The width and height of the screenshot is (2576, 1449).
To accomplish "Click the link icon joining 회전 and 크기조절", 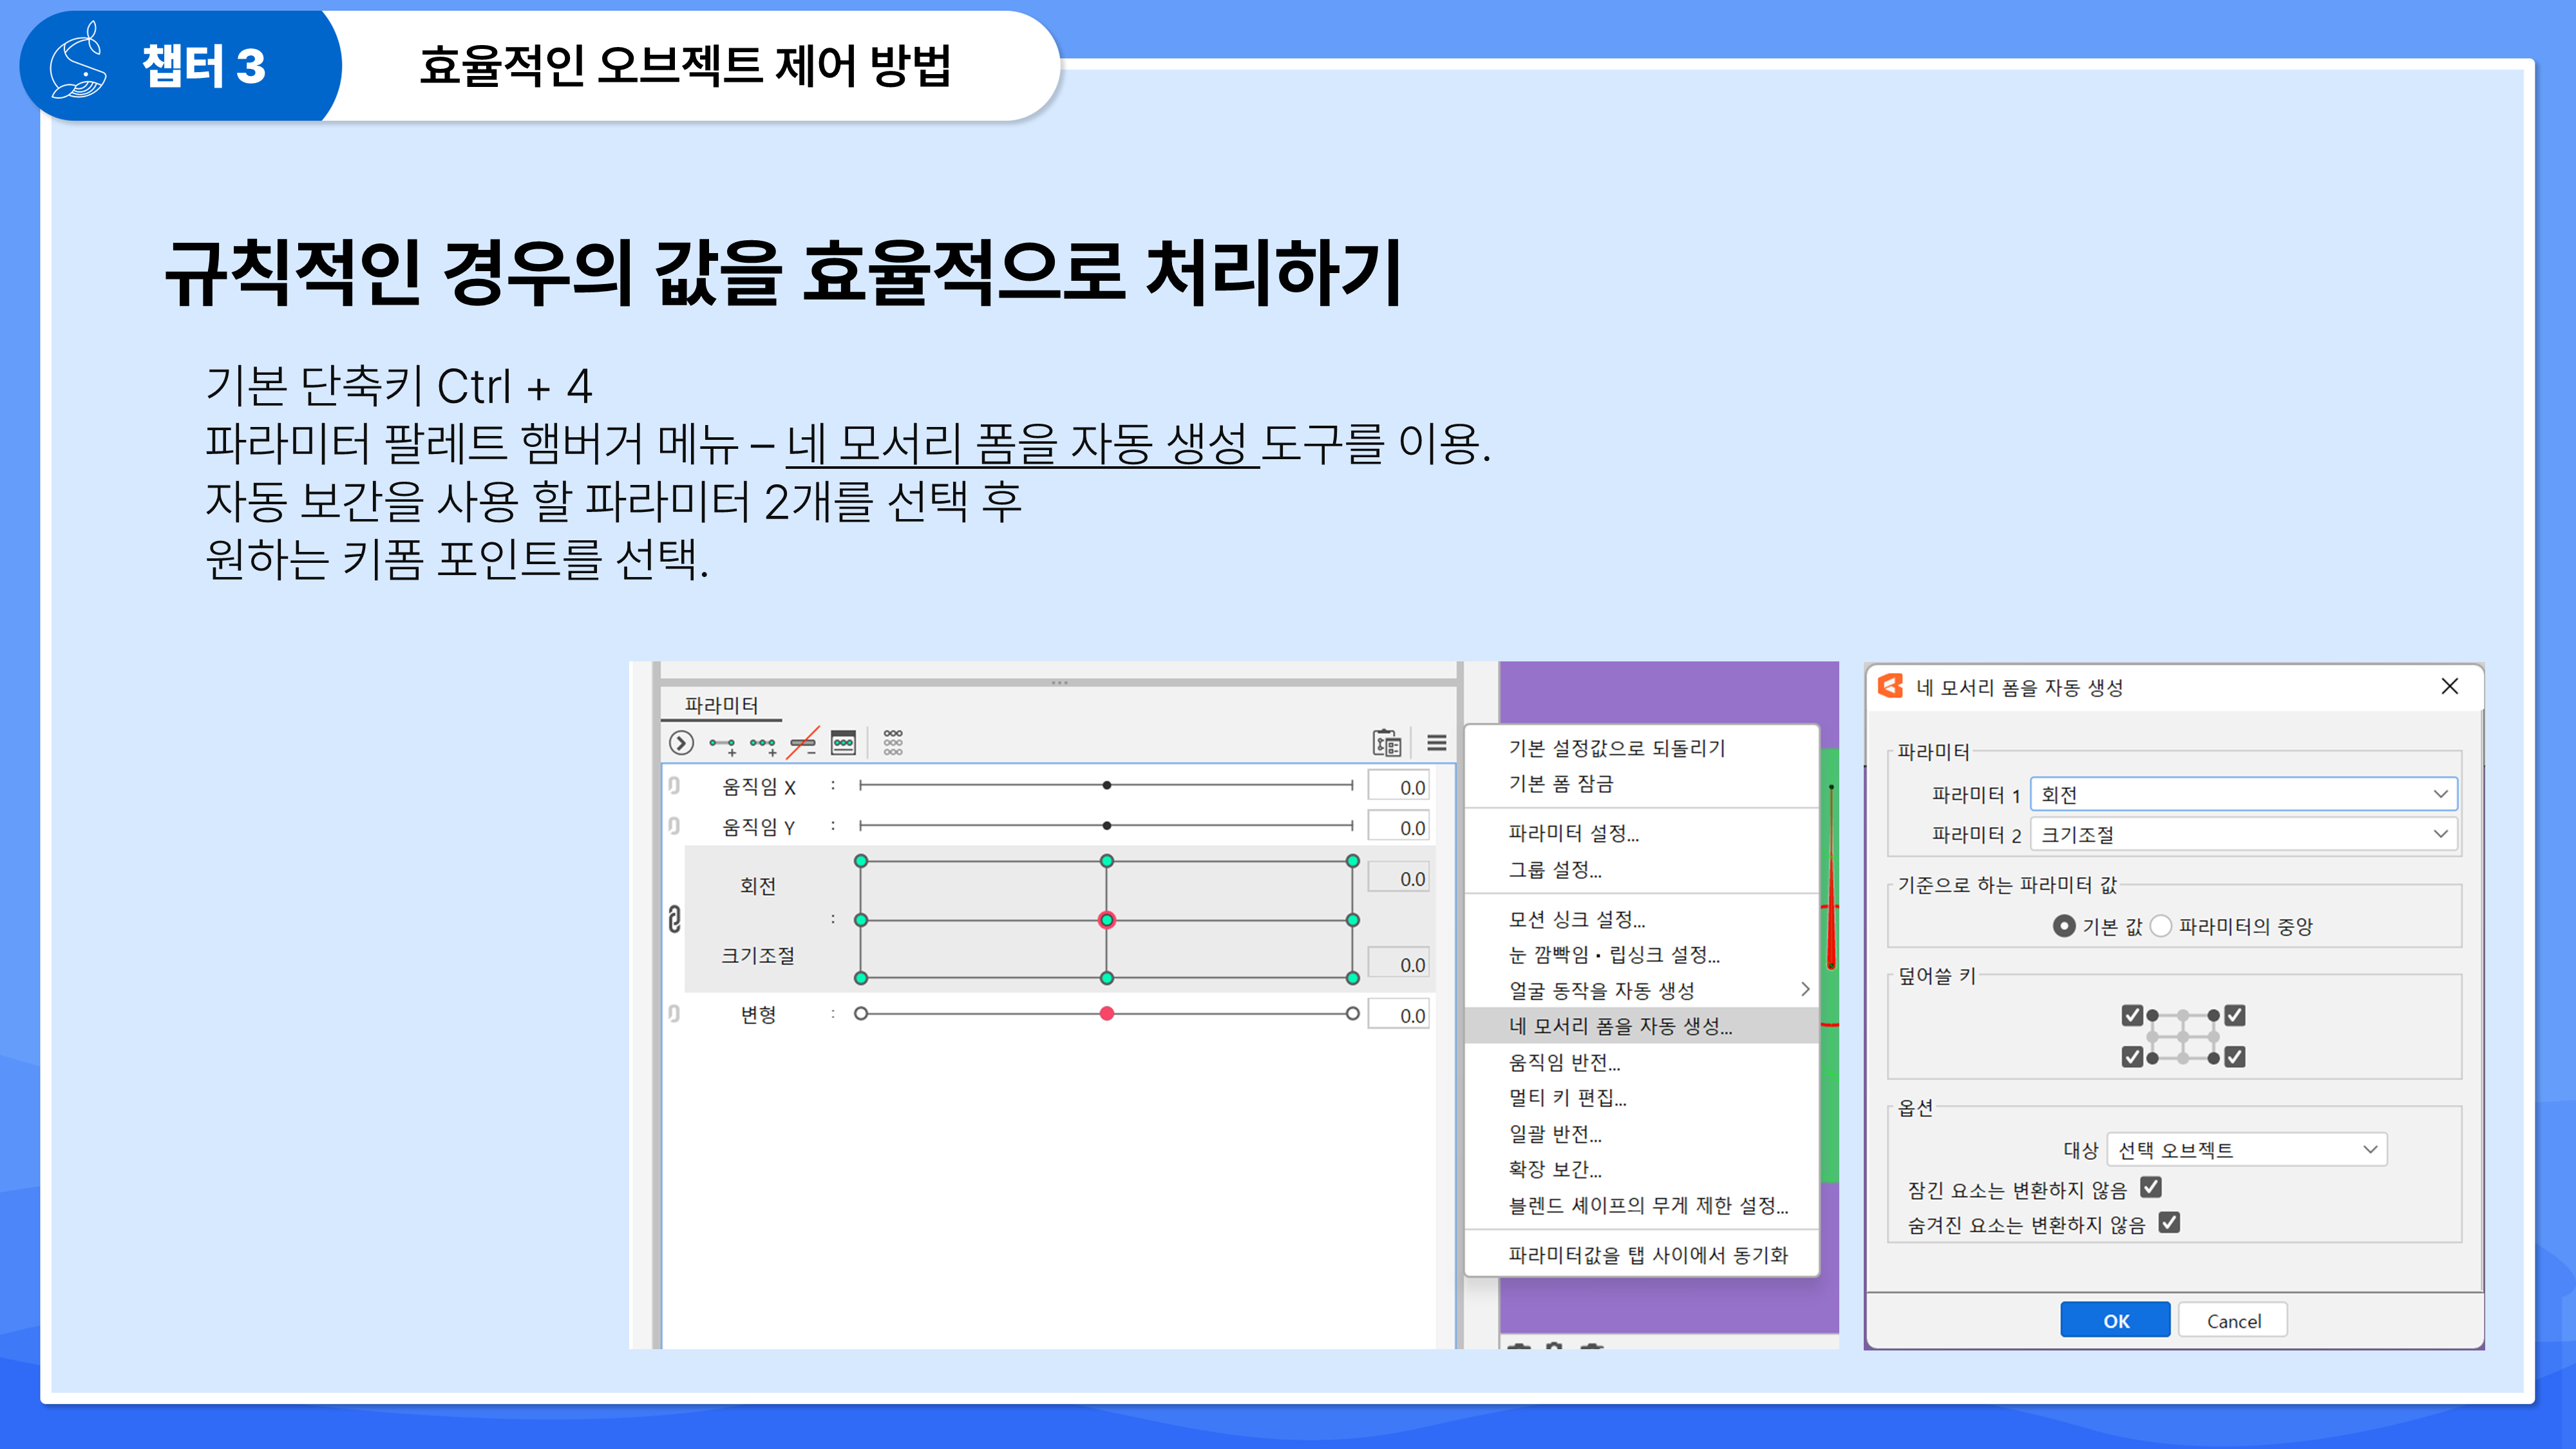I will tap(675, 919).
